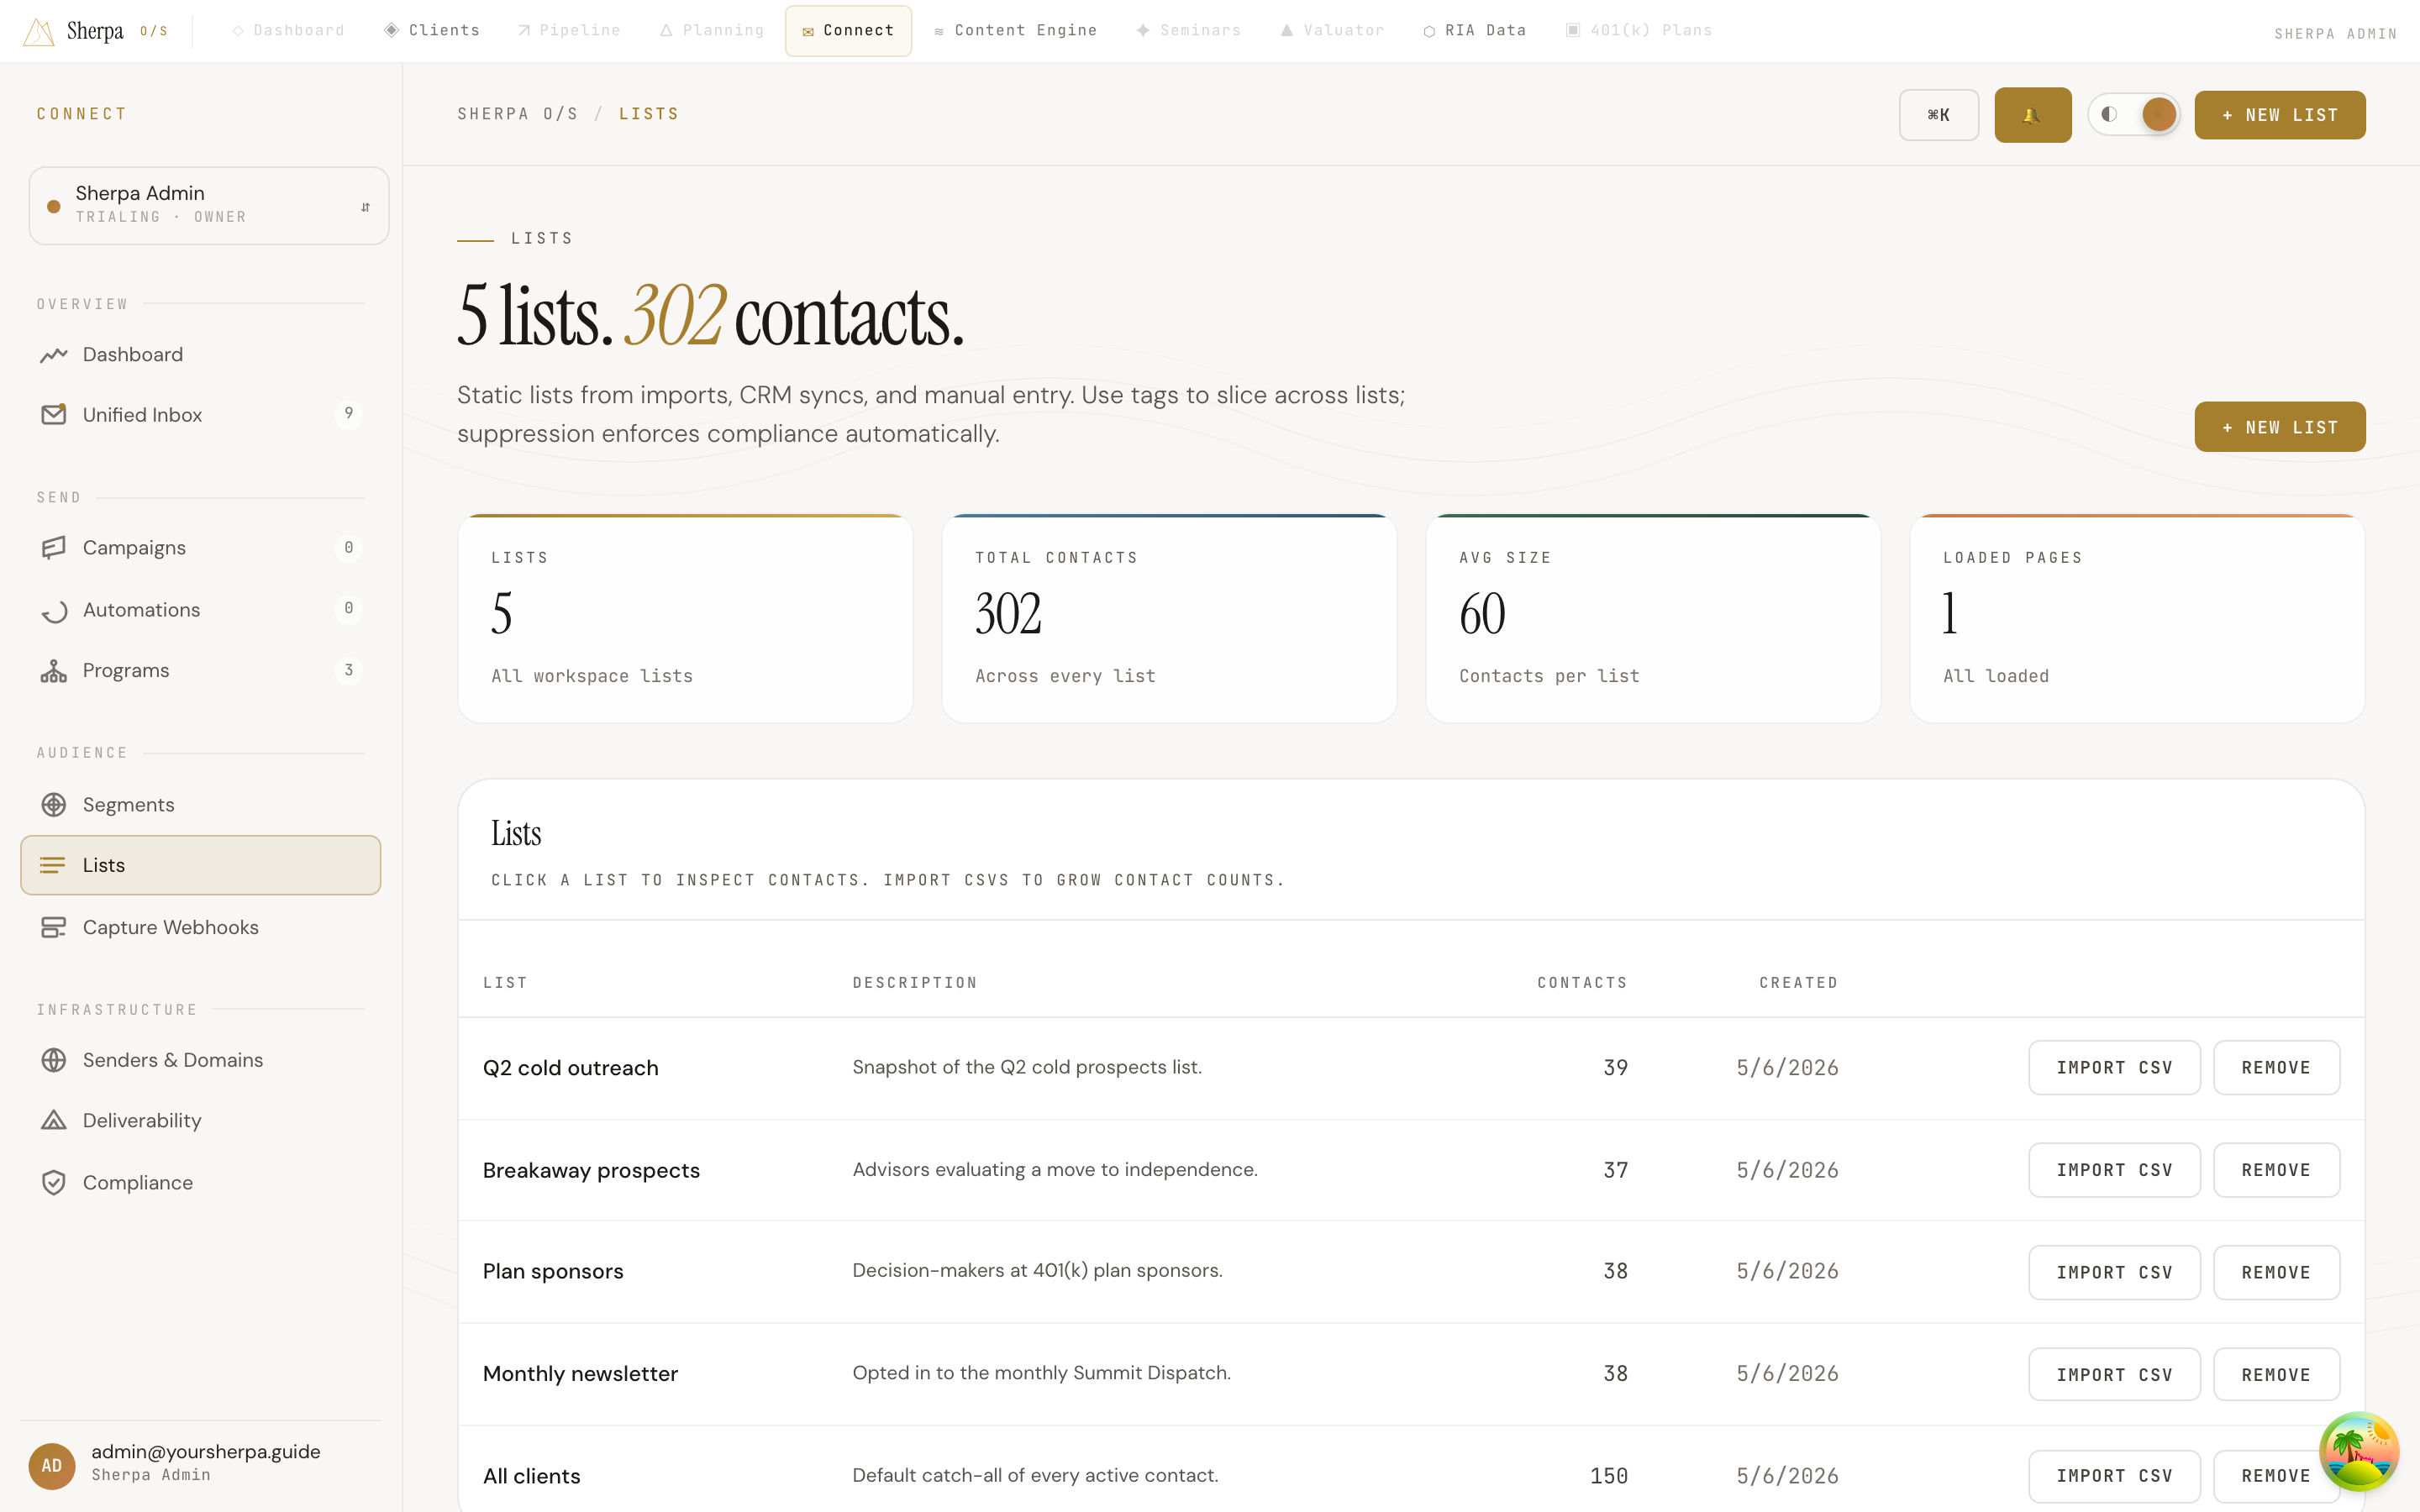Click admin@yoursherpa.guide account email
This screenshot has height=1512, width=2420.
[x=206, y=1451]
